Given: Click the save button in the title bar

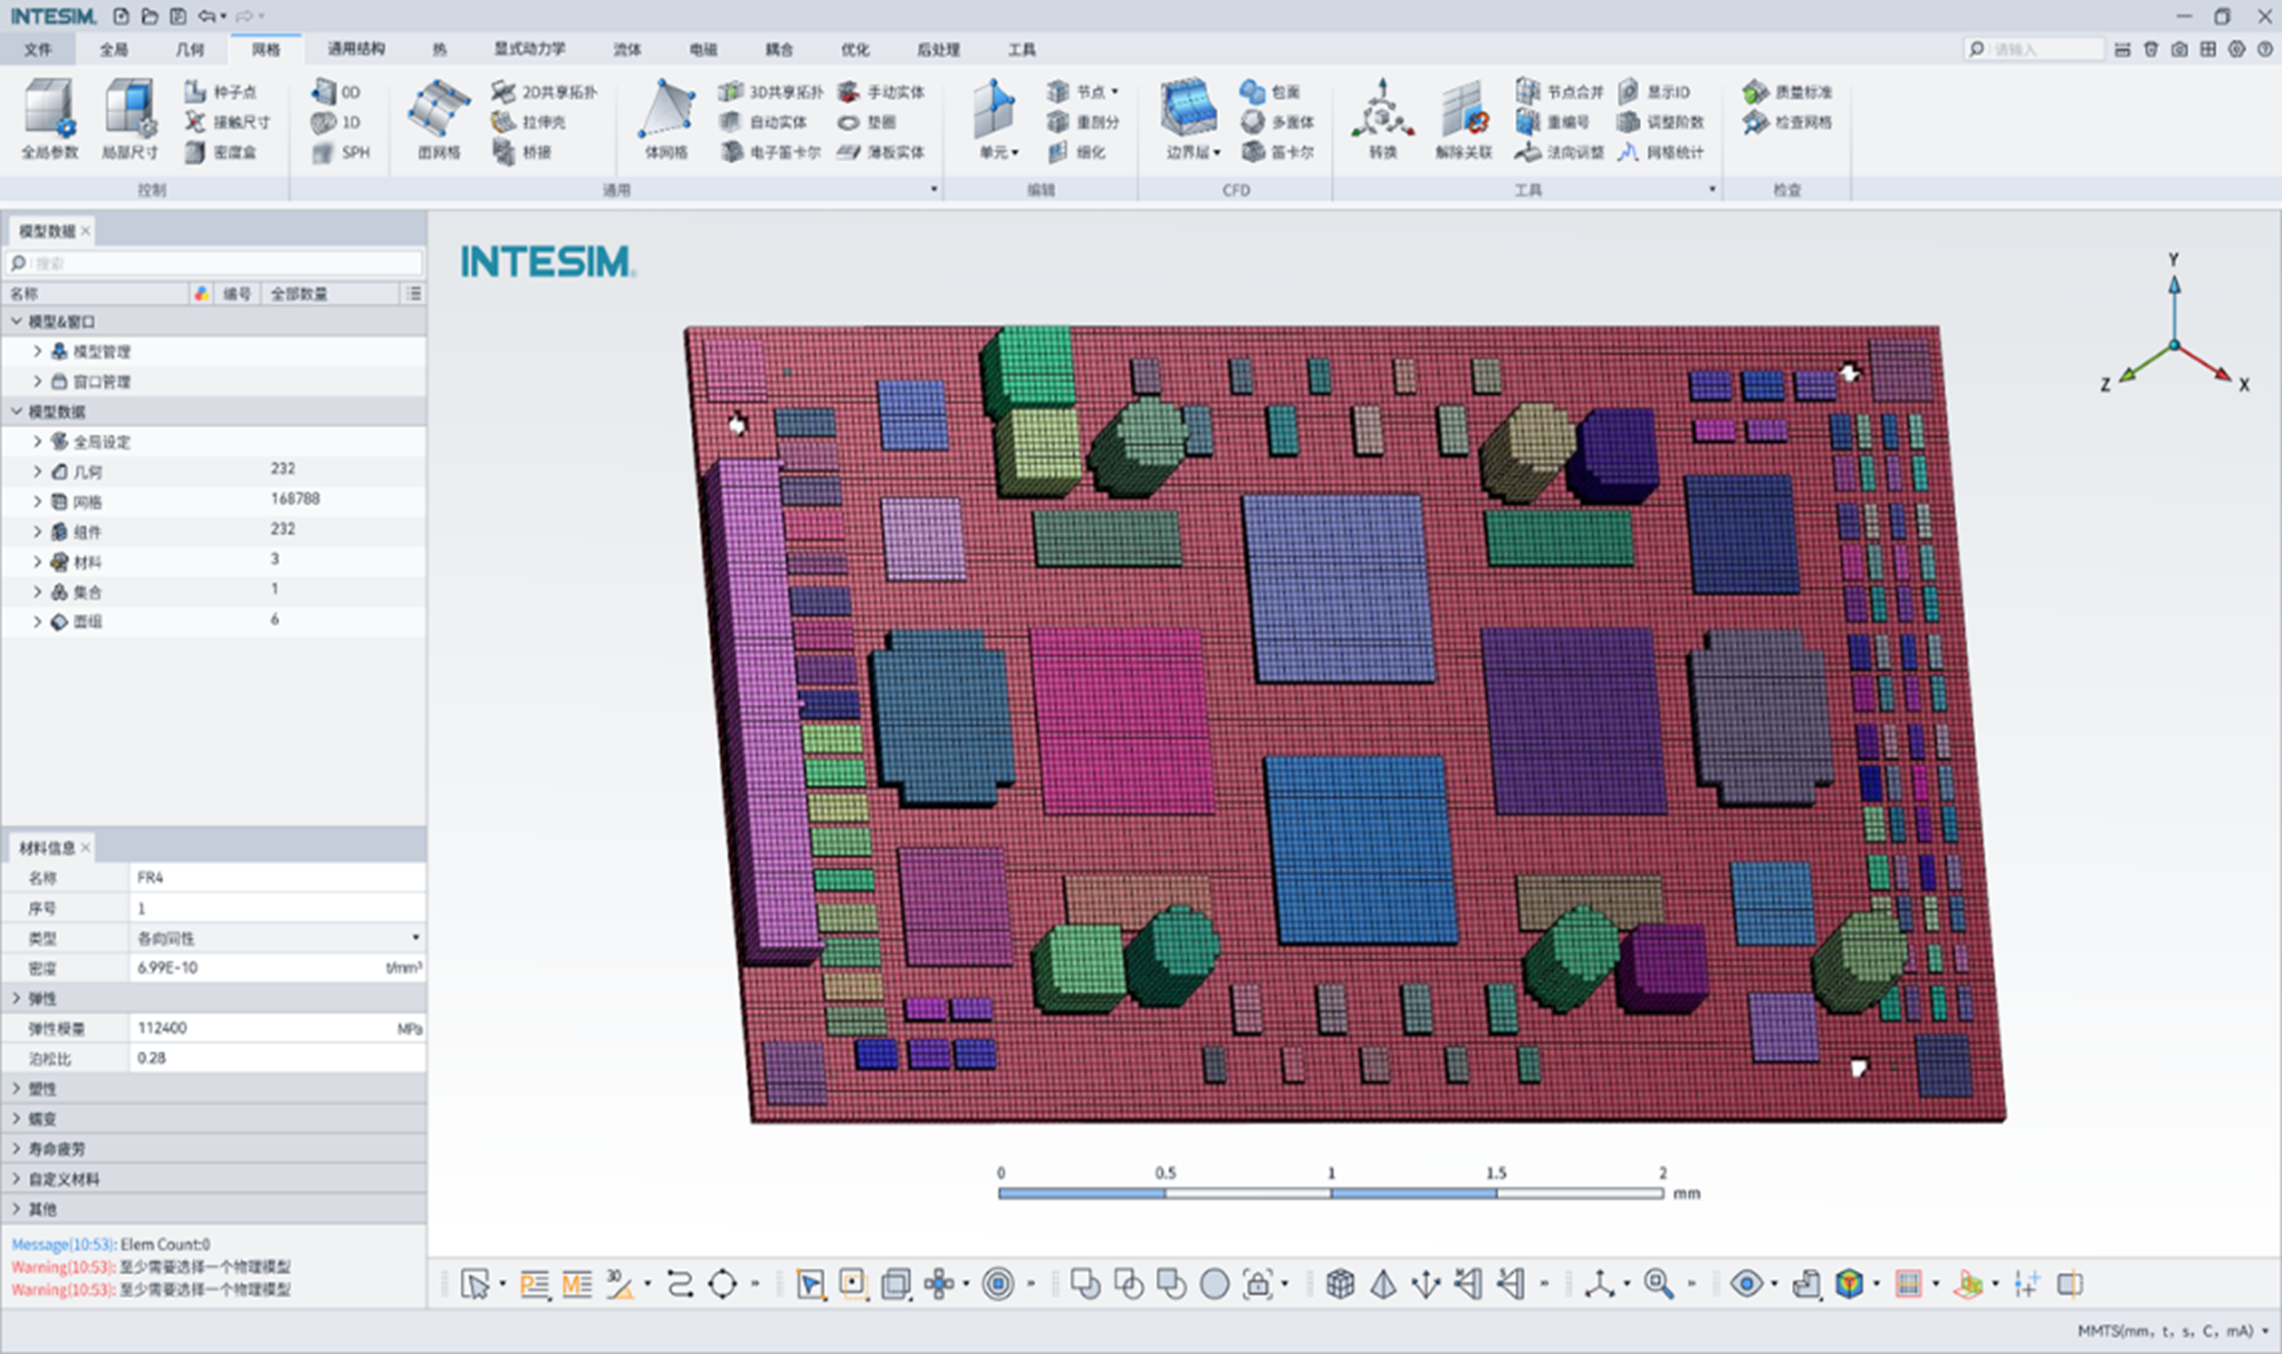Looking at the screenshot, I should pos(177,16).
